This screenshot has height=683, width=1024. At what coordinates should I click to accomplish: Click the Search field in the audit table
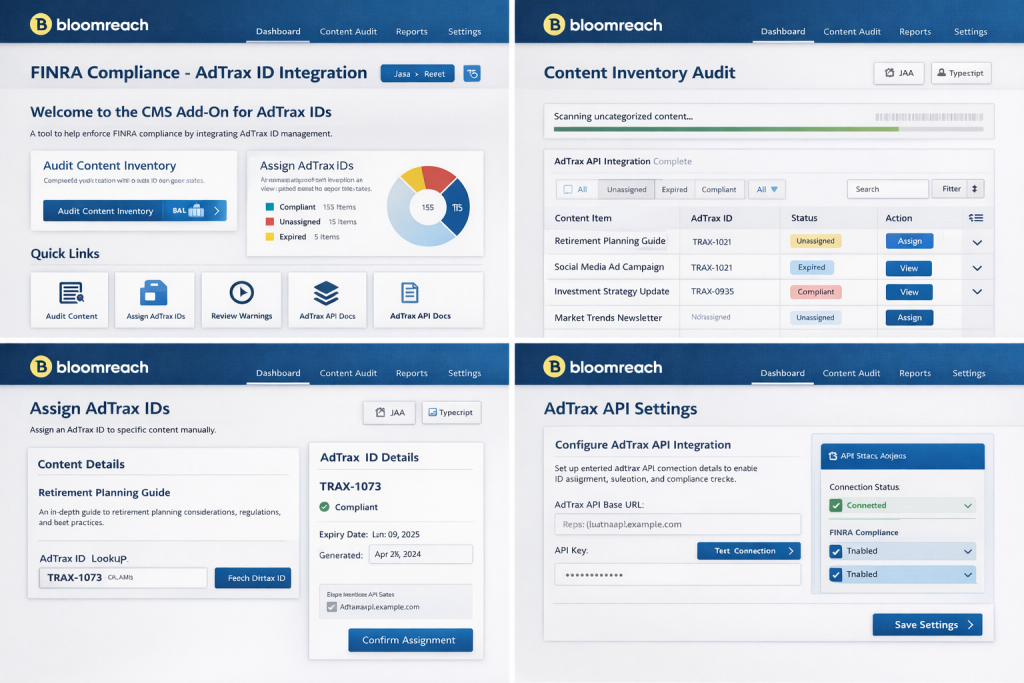[x=887, y=189]
